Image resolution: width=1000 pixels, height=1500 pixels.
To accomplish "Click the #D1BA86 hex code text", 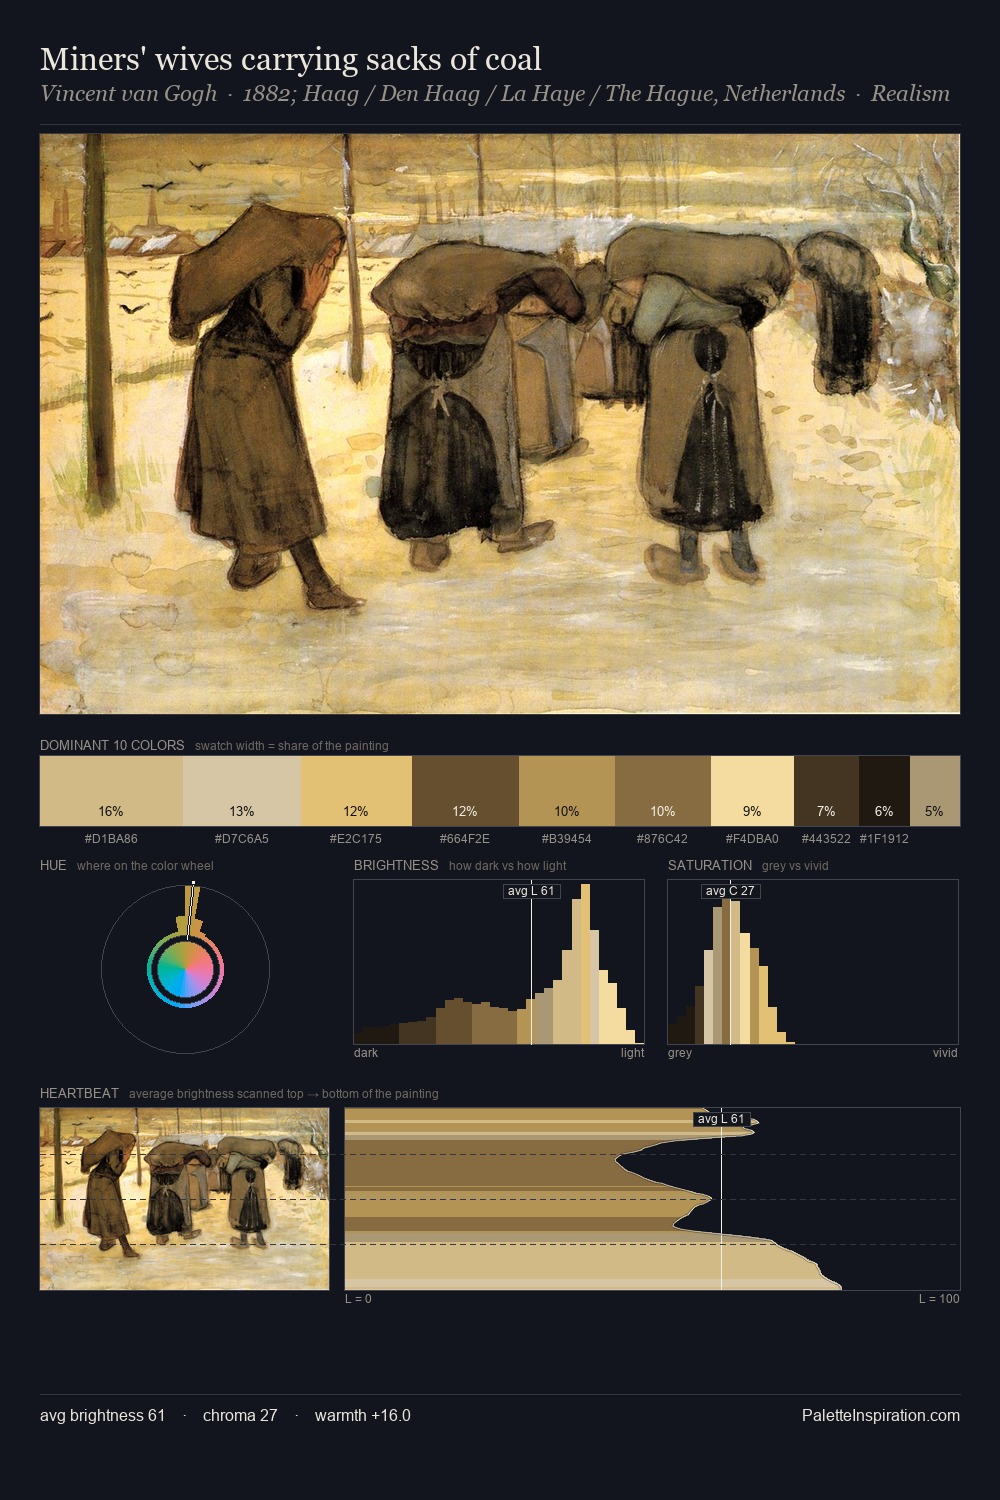I will [111, 839].
